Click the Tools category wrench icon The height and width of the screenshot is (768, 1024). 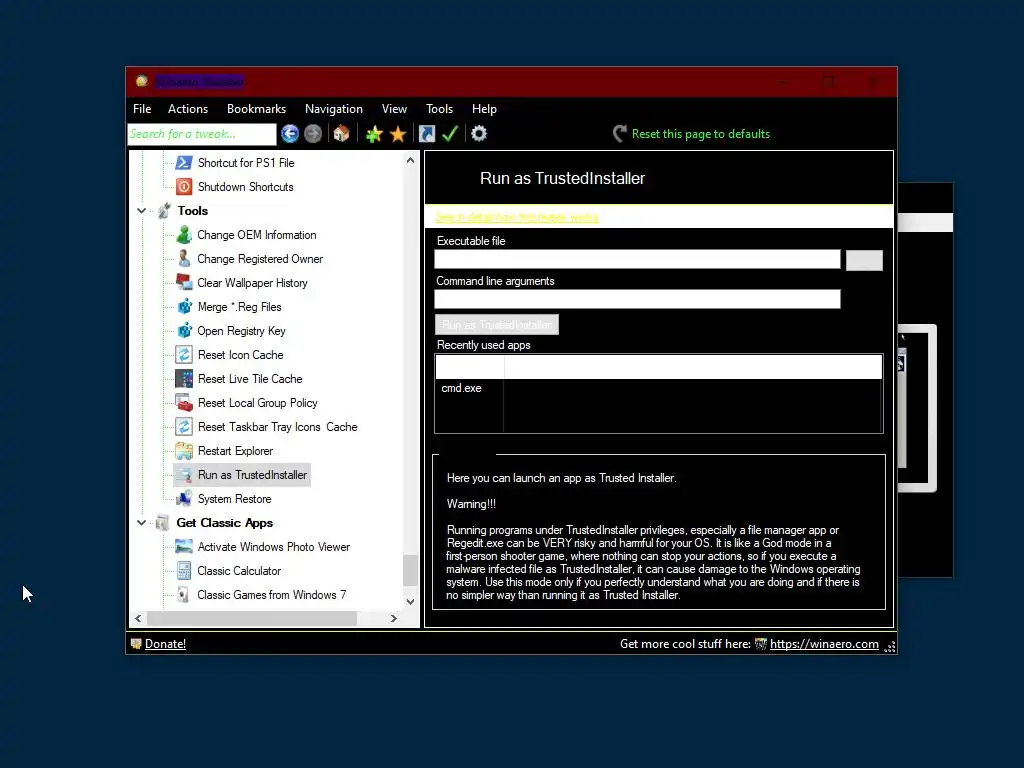pyautogui.click(x=164, y=211)
